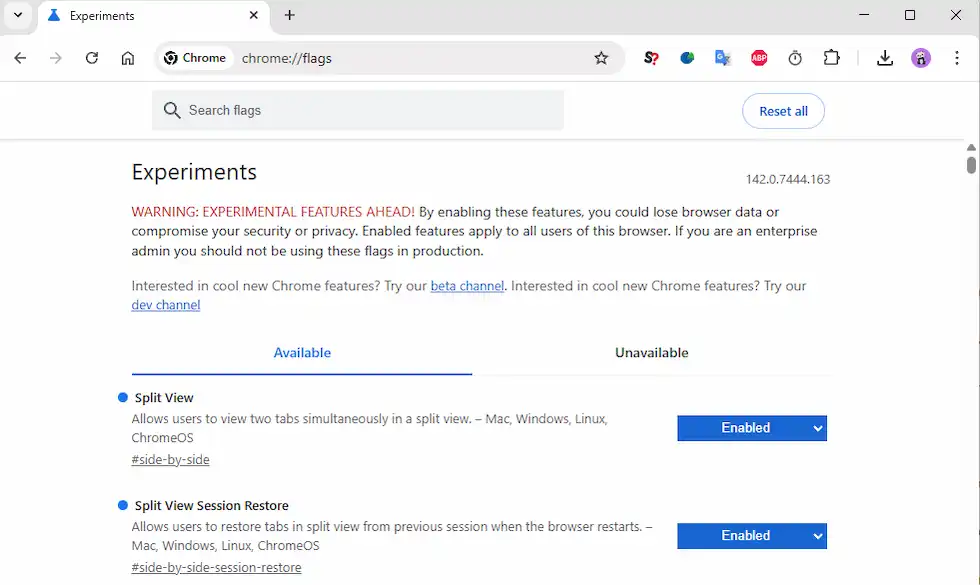The width and height of the screenshot is (980, 585).
Task: Open the Adblock Plus extension
Action: (x=759, y=58)
